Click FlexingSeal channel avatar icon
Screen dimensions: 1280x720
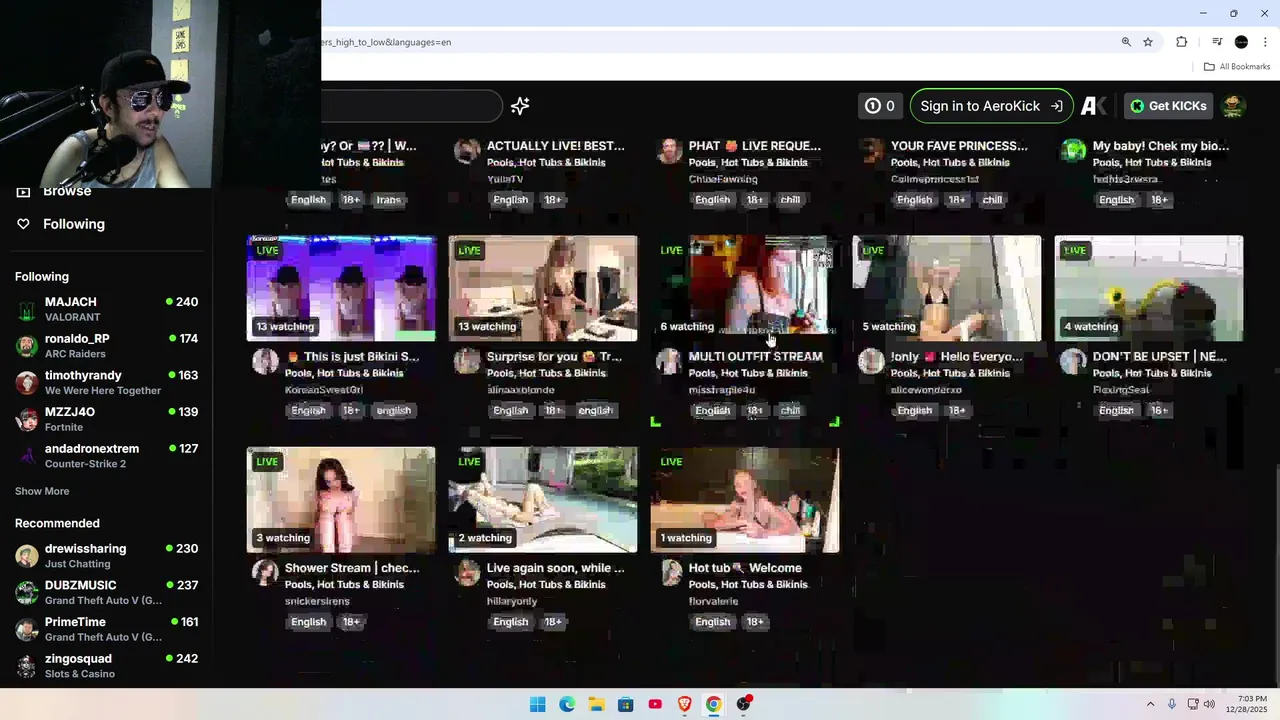click(x=1073, y=361)
